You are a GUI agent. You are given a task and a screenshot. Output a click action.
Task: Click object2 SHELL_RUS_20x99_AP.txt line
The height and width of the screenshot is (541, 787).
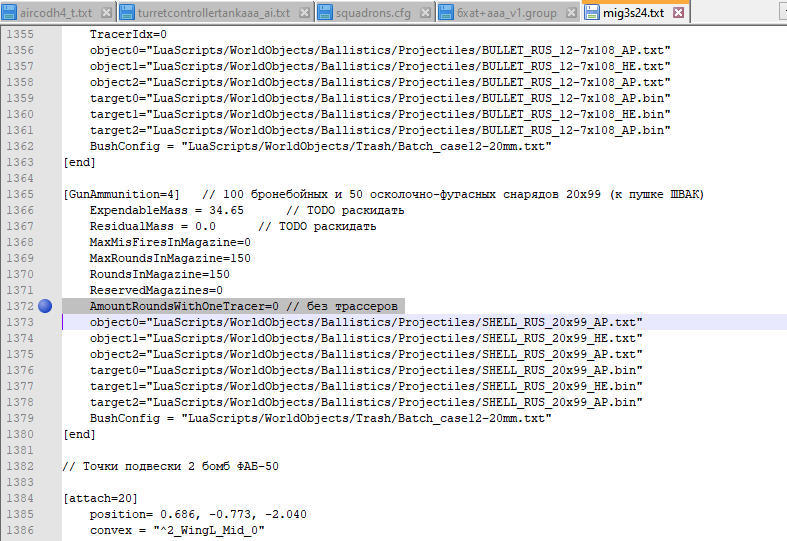pyautogui.click(x=366, y=354)
